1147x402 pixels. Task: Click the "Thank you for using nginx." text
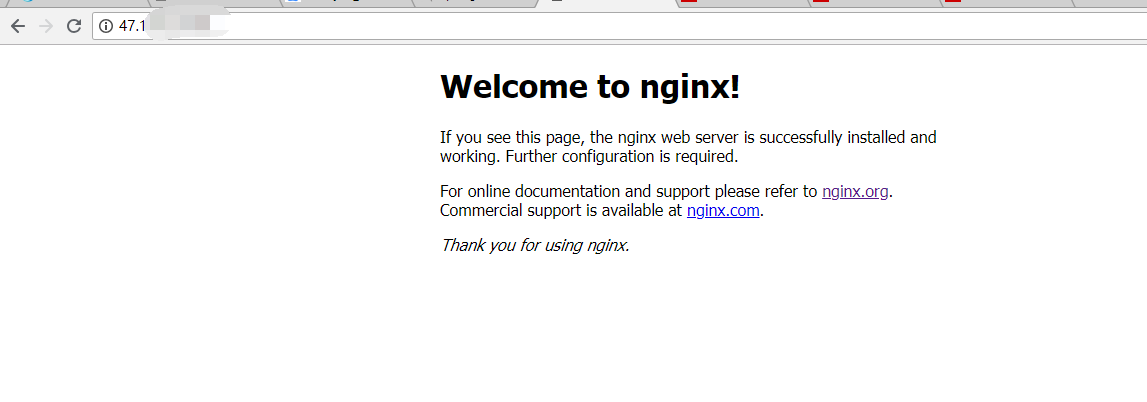pyautogui.click(x=535, y=245)
